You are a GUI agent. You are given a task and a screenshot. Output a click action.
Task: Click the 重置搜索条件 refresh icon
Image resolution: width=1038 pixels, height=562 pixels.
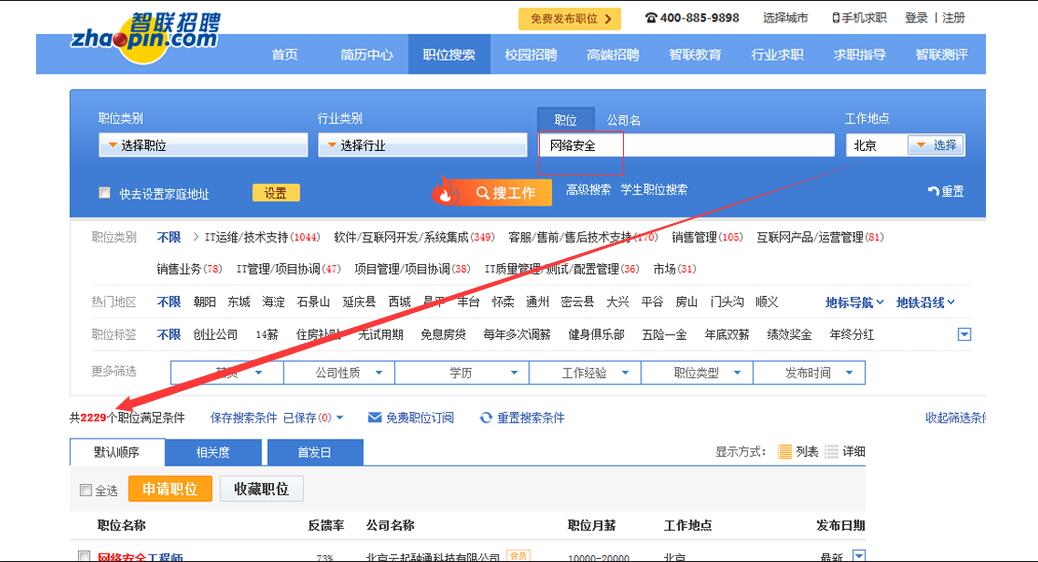pyautogui.click(x=486, y=418)
